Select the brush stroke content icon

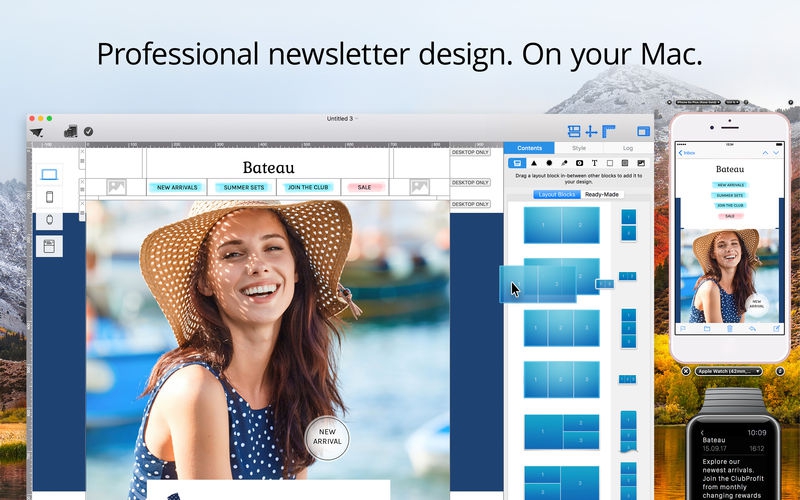coord(564,163)
